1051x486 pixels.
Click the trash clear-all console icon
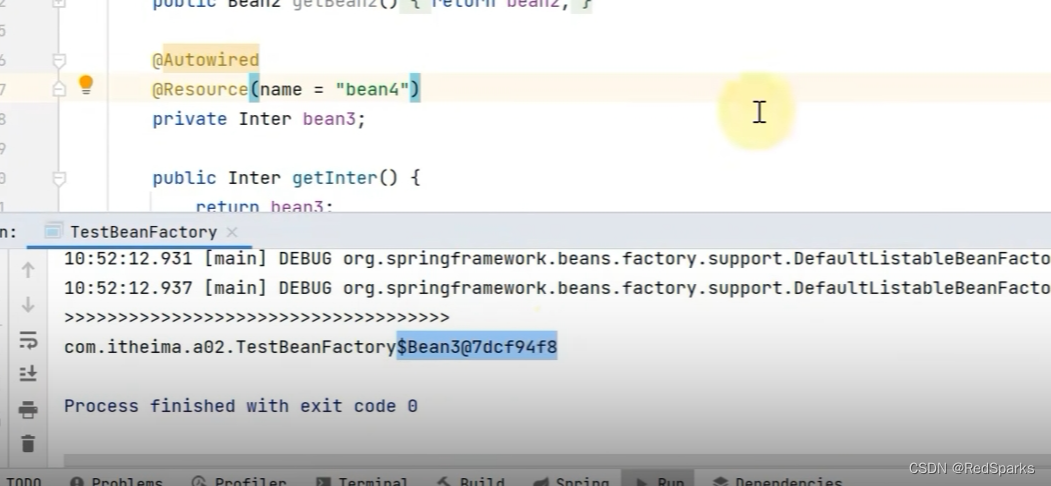[27, 444]
